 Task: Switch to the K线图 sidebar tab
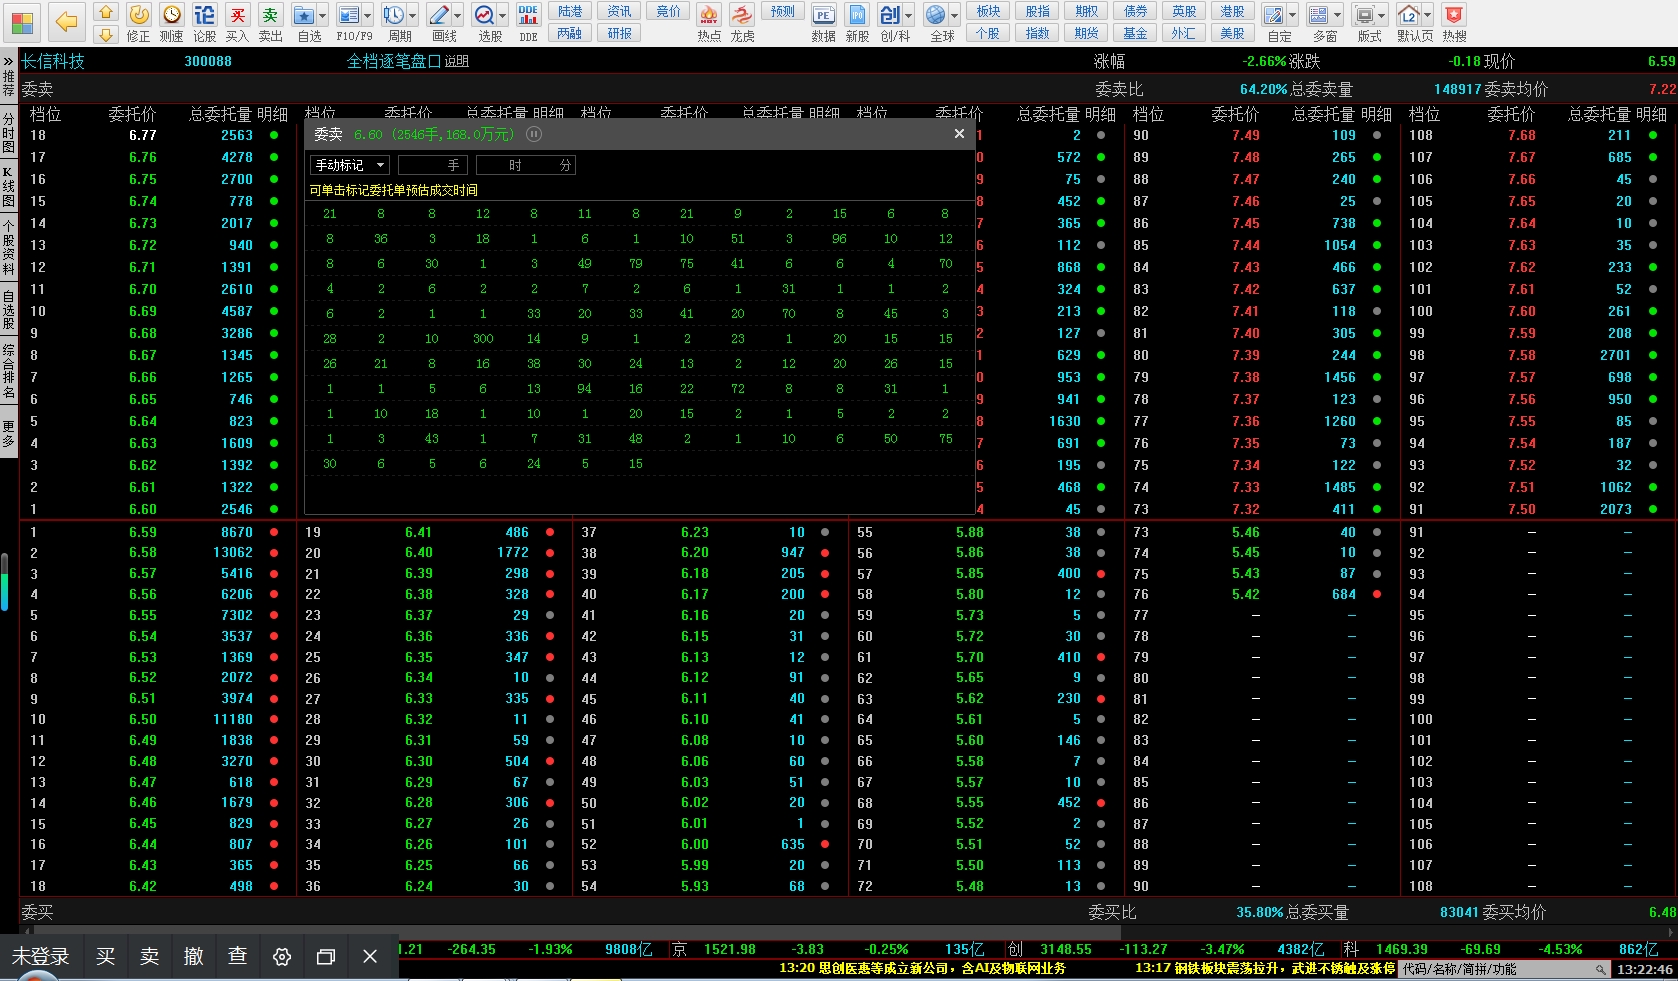click(x=9, y=186)
